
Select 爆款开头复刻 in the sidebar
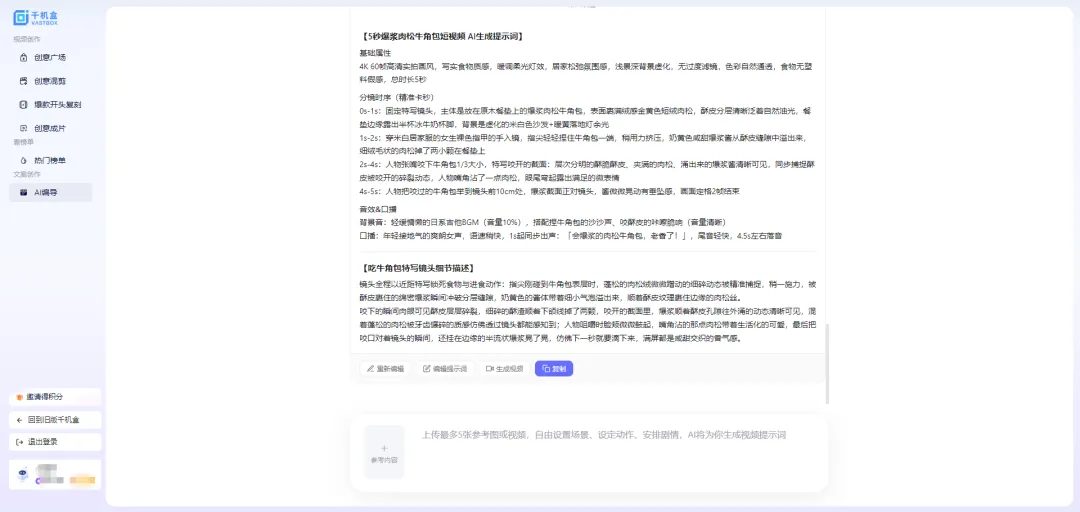pyautogui.click(x=50, y=105)
